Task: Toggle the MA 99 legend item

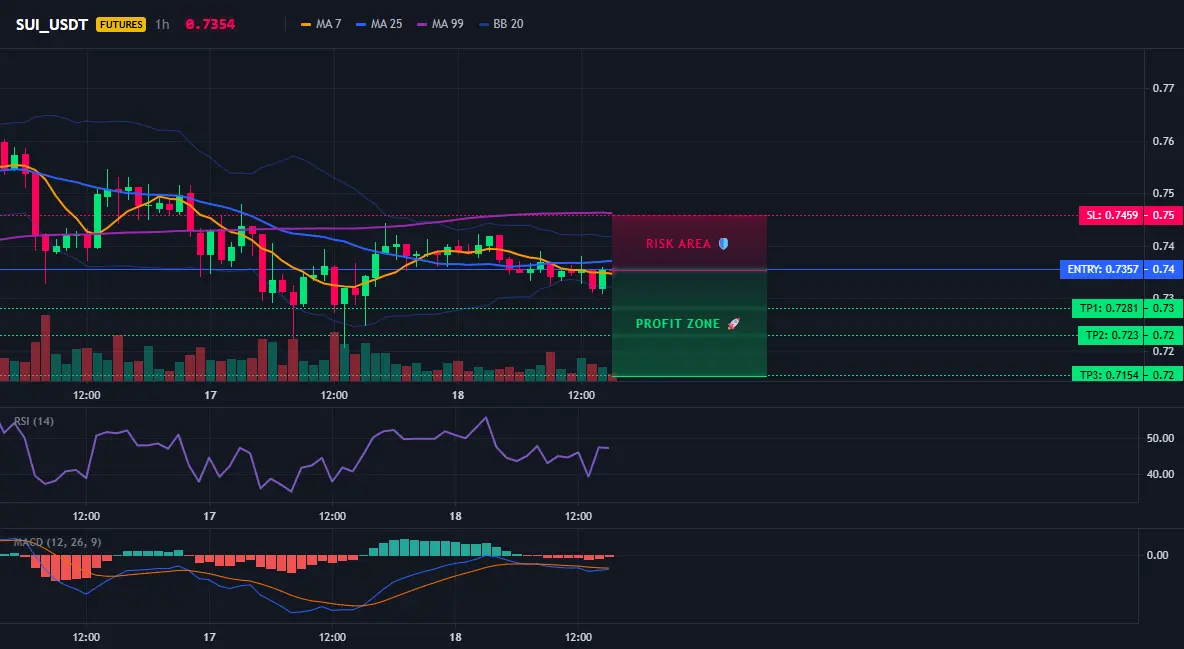Action: tap(440, 24)
